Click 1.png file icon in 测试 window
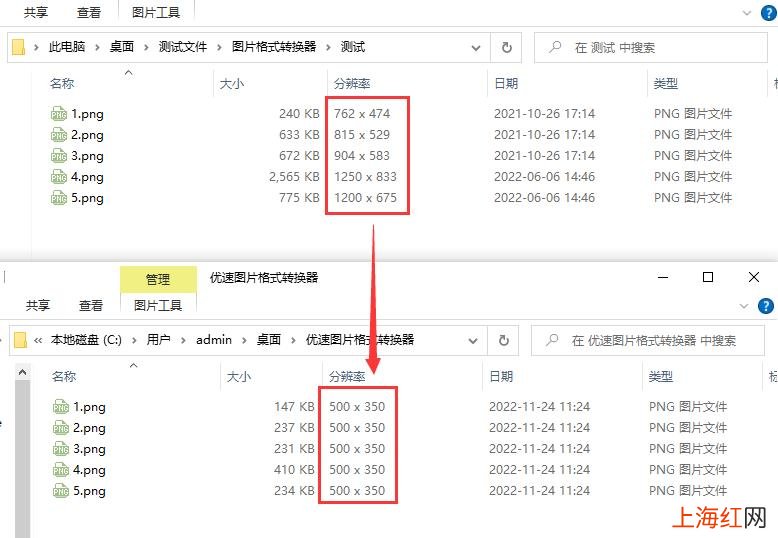This screenshot has width=778, height=538. (59, 114)
